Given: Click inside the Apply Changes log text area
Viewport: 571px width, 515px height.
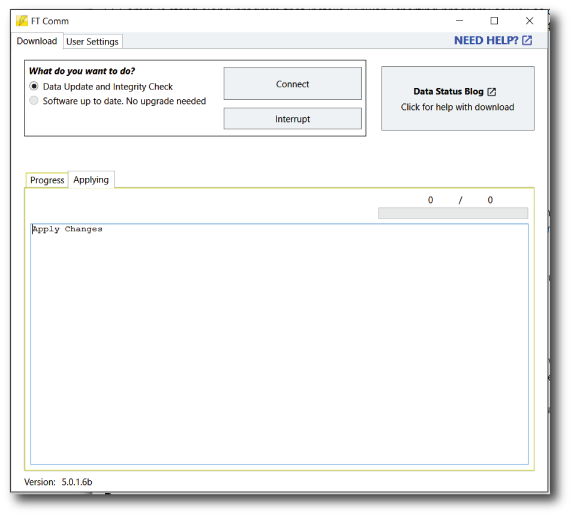Looking at the screenshot, I should pos(279,344).
